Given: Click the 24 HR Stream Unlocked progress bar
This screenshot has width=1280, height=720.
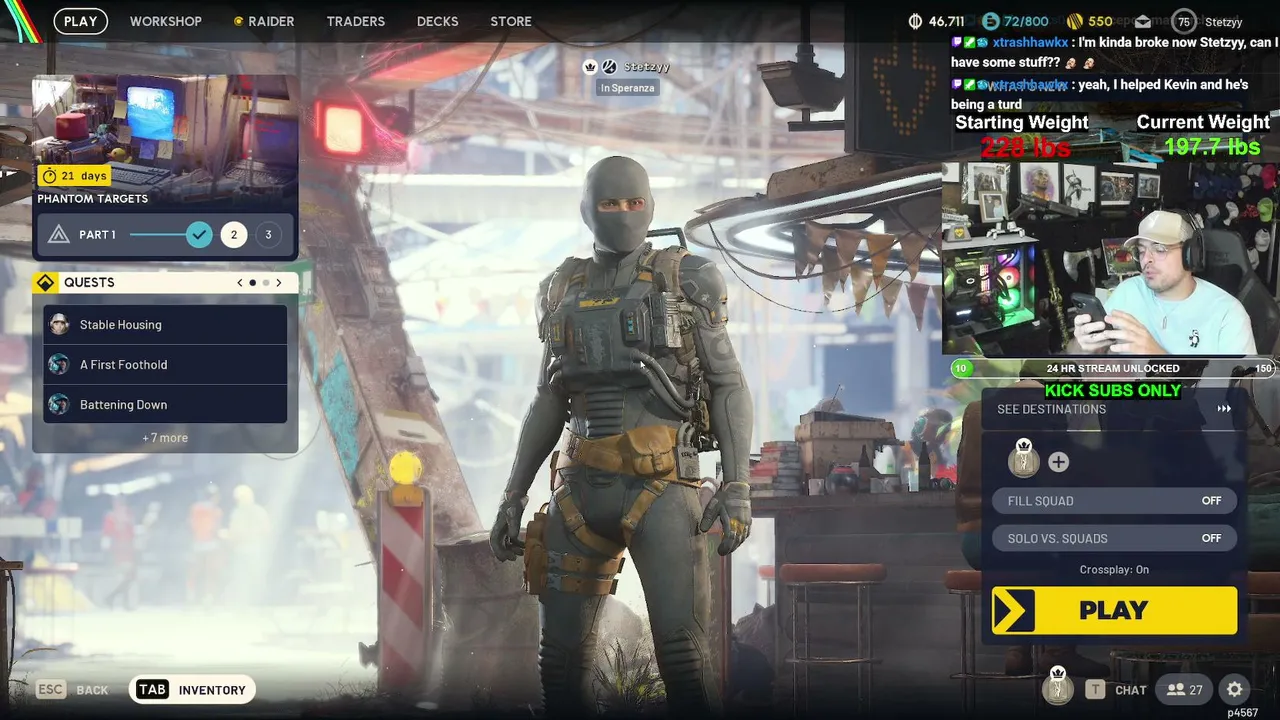Looking at the screenshot, I should (x=1113, y=368).
